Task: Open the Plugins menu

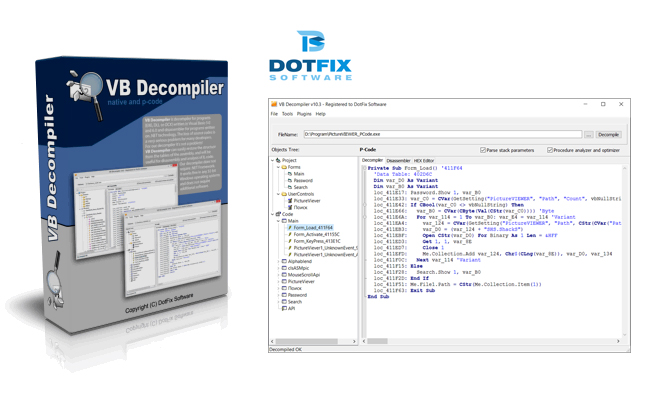Action: (x=304, y=114)
